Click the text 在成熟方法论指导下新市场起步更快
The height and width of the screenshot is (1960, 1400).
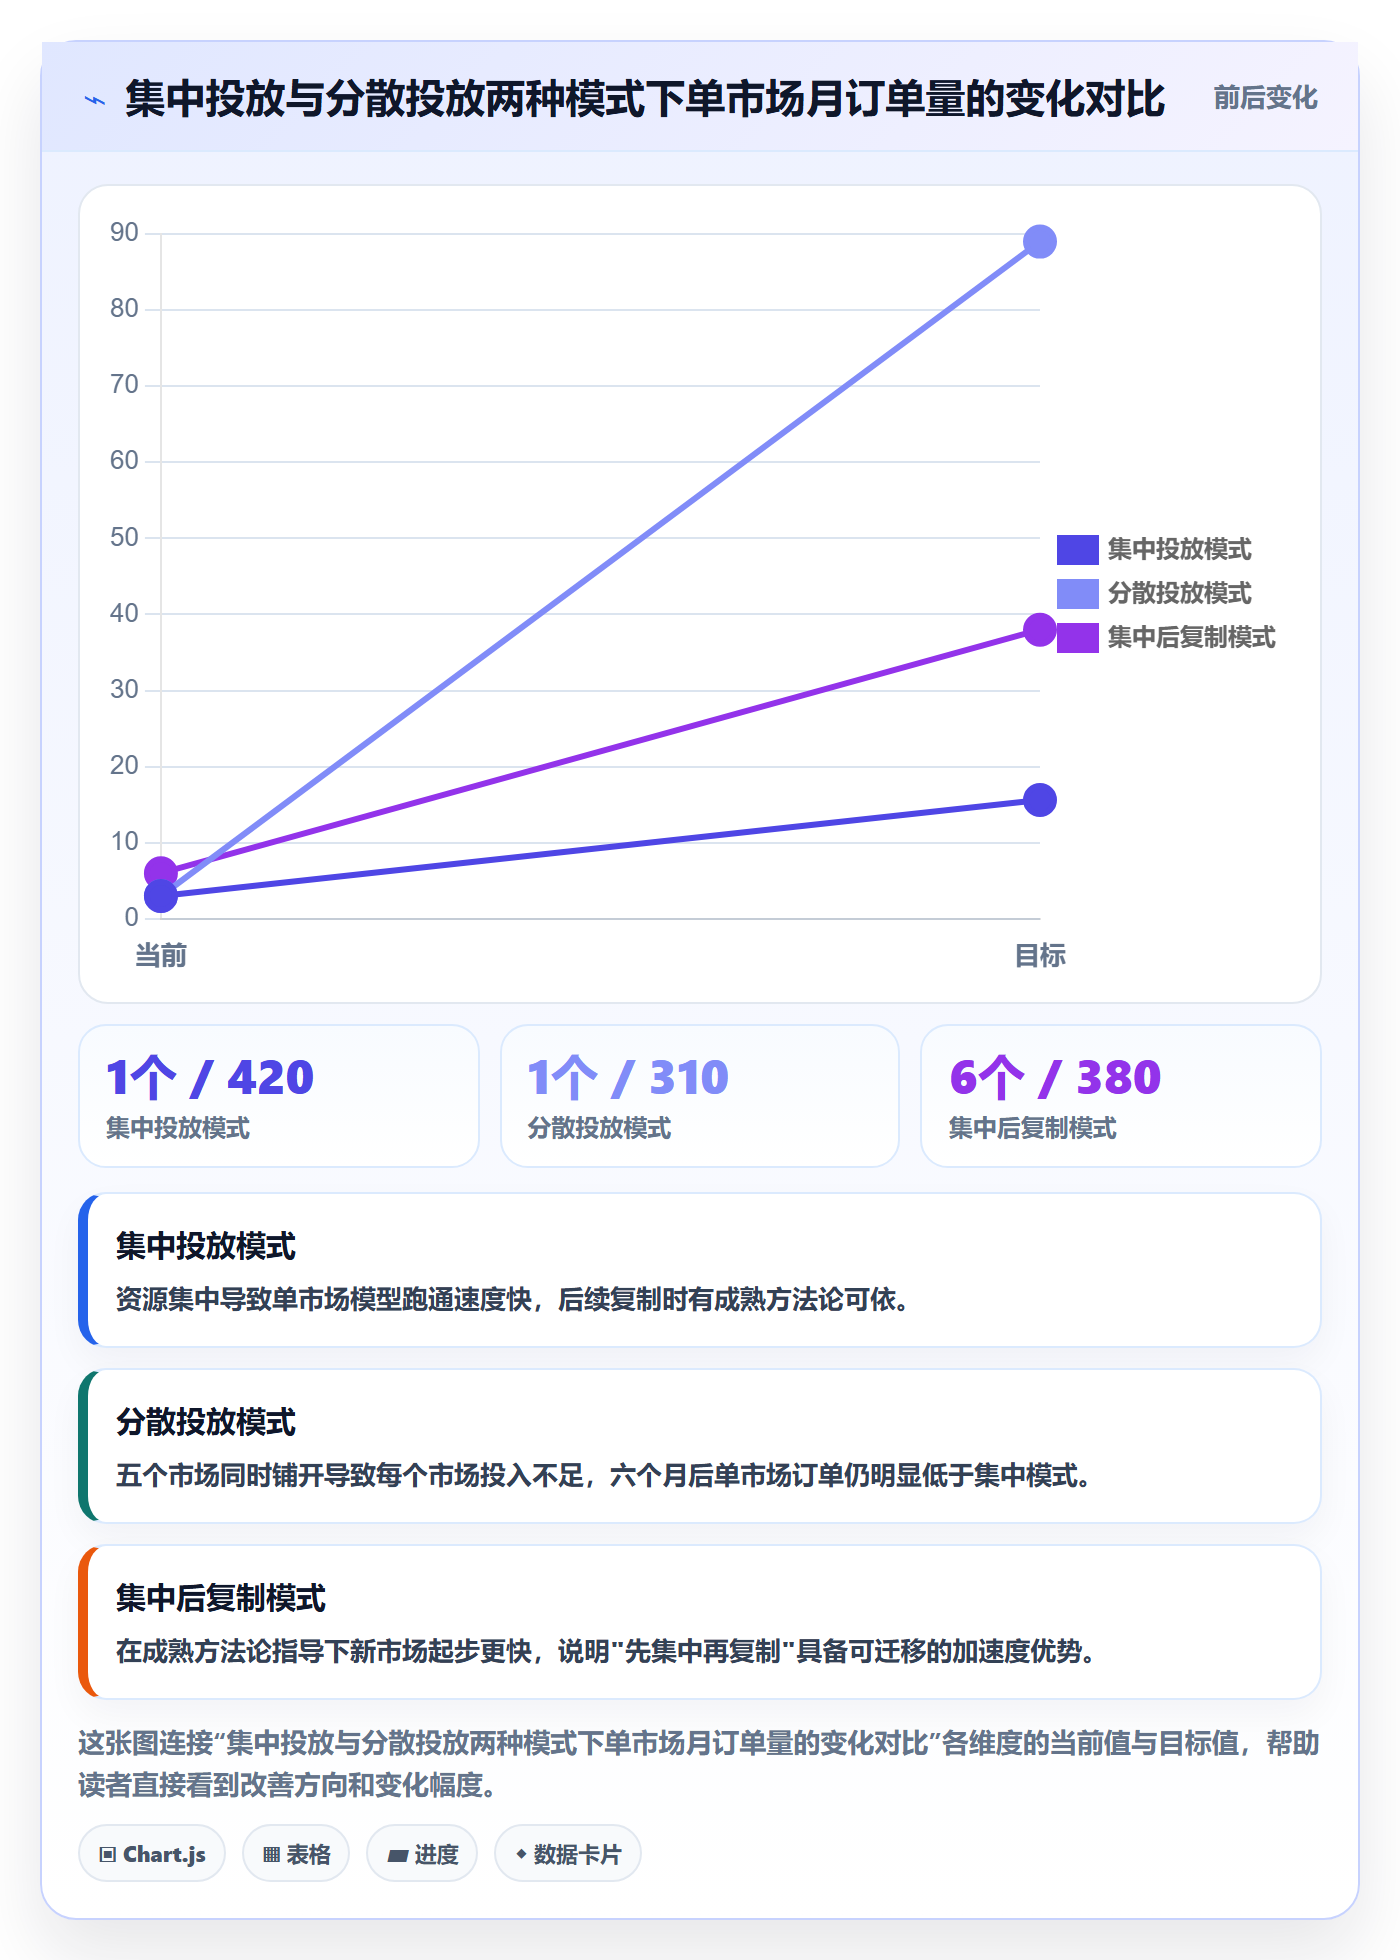click(x=324, y=1652)
